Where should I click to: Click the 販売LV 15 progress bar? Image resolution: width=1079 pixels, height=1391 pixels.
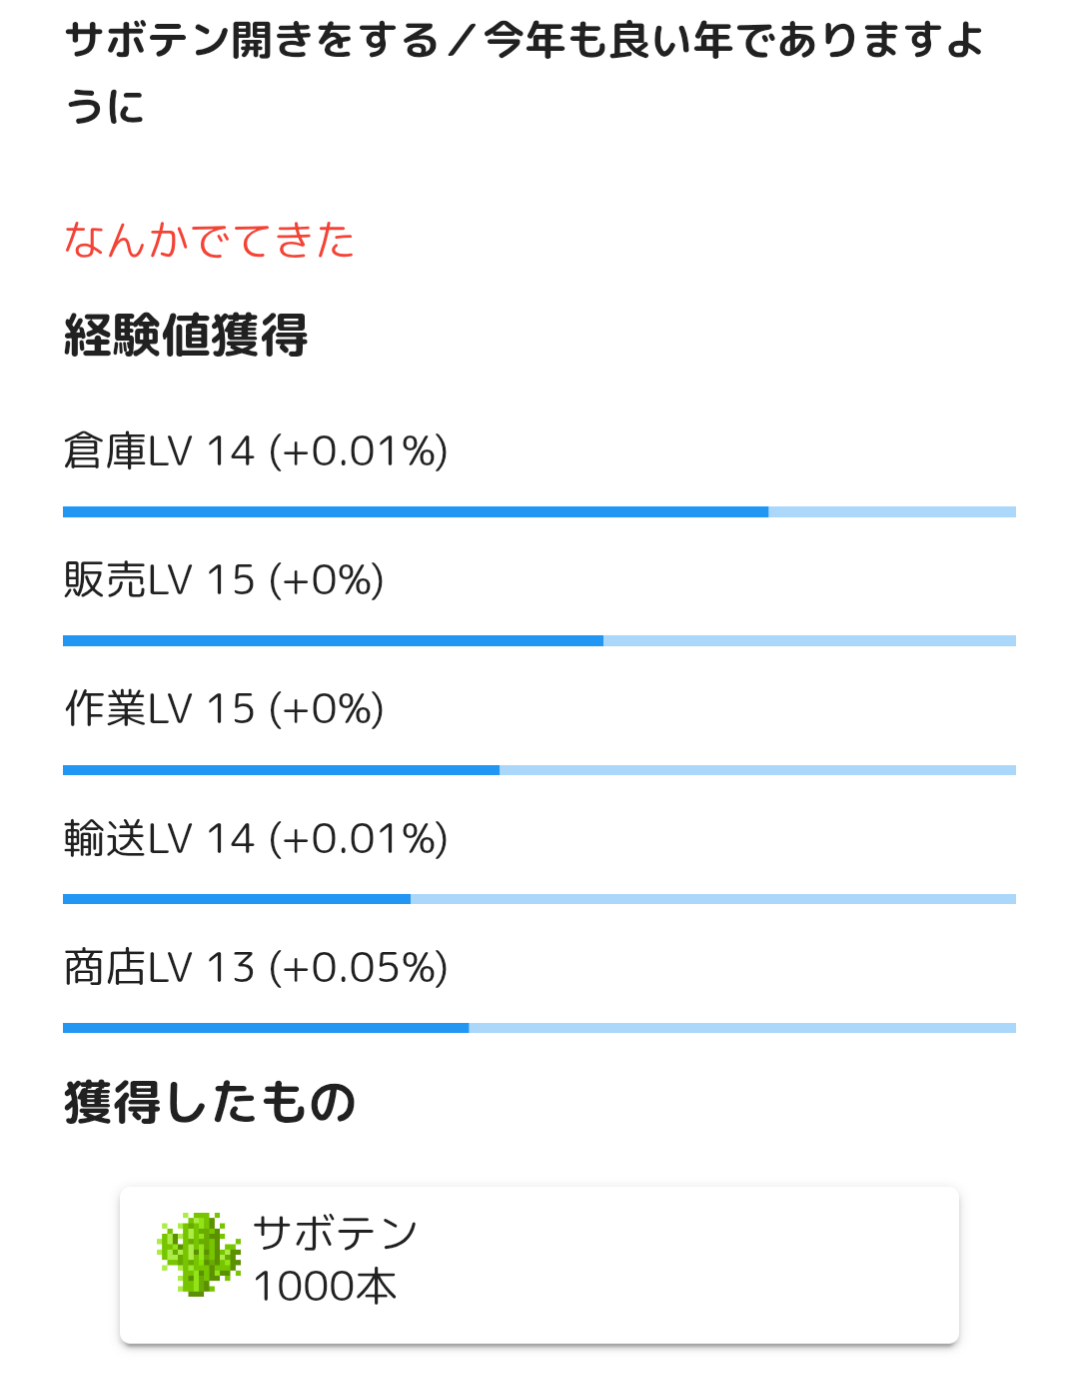539,641
